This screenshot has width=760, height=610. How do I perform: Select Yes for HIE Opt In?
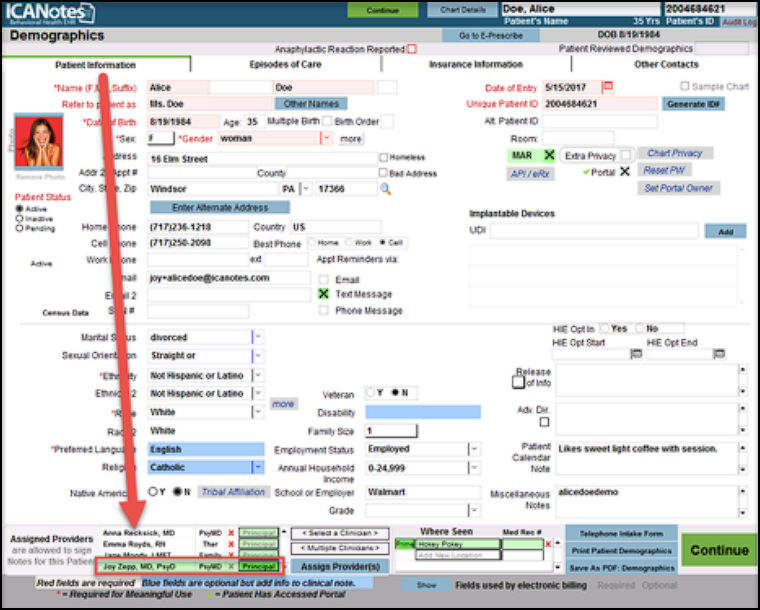[605, 328]
